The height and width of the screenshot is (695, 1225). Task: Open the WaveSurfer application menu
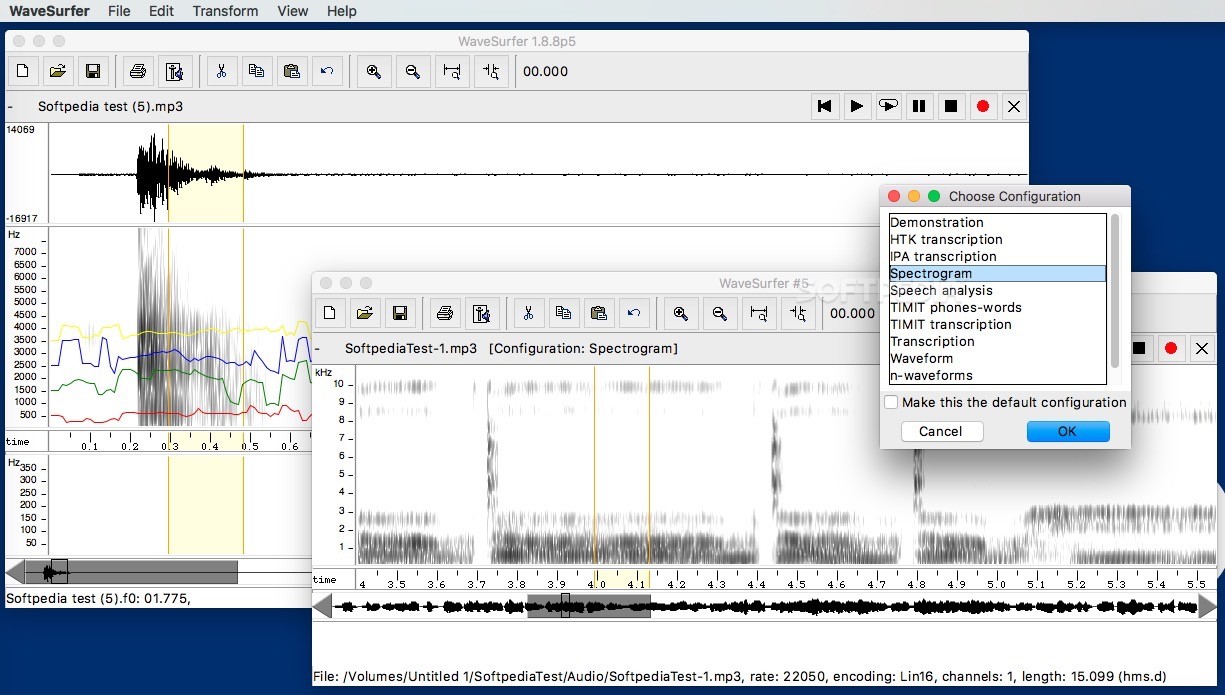tap(49, 11)
